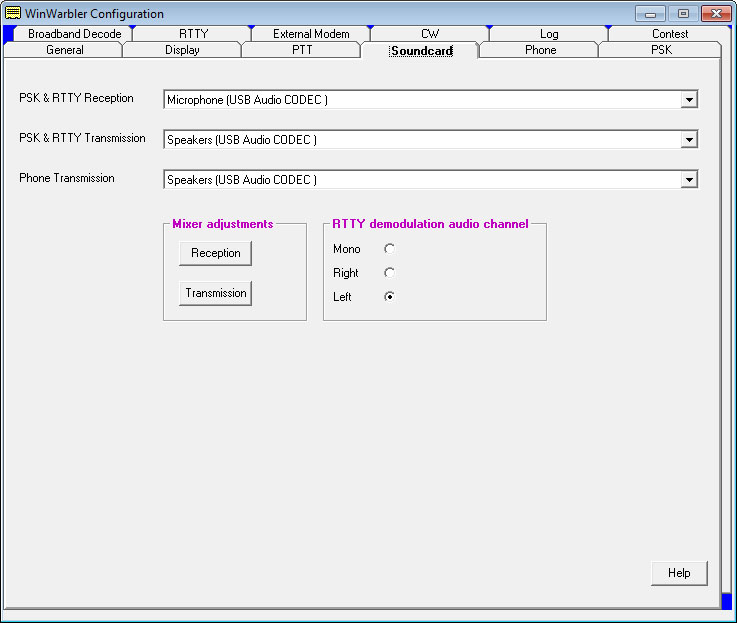Screen dimensions: 737x623
Task: Switch to the Phone tab
Action: click(541, 50)
